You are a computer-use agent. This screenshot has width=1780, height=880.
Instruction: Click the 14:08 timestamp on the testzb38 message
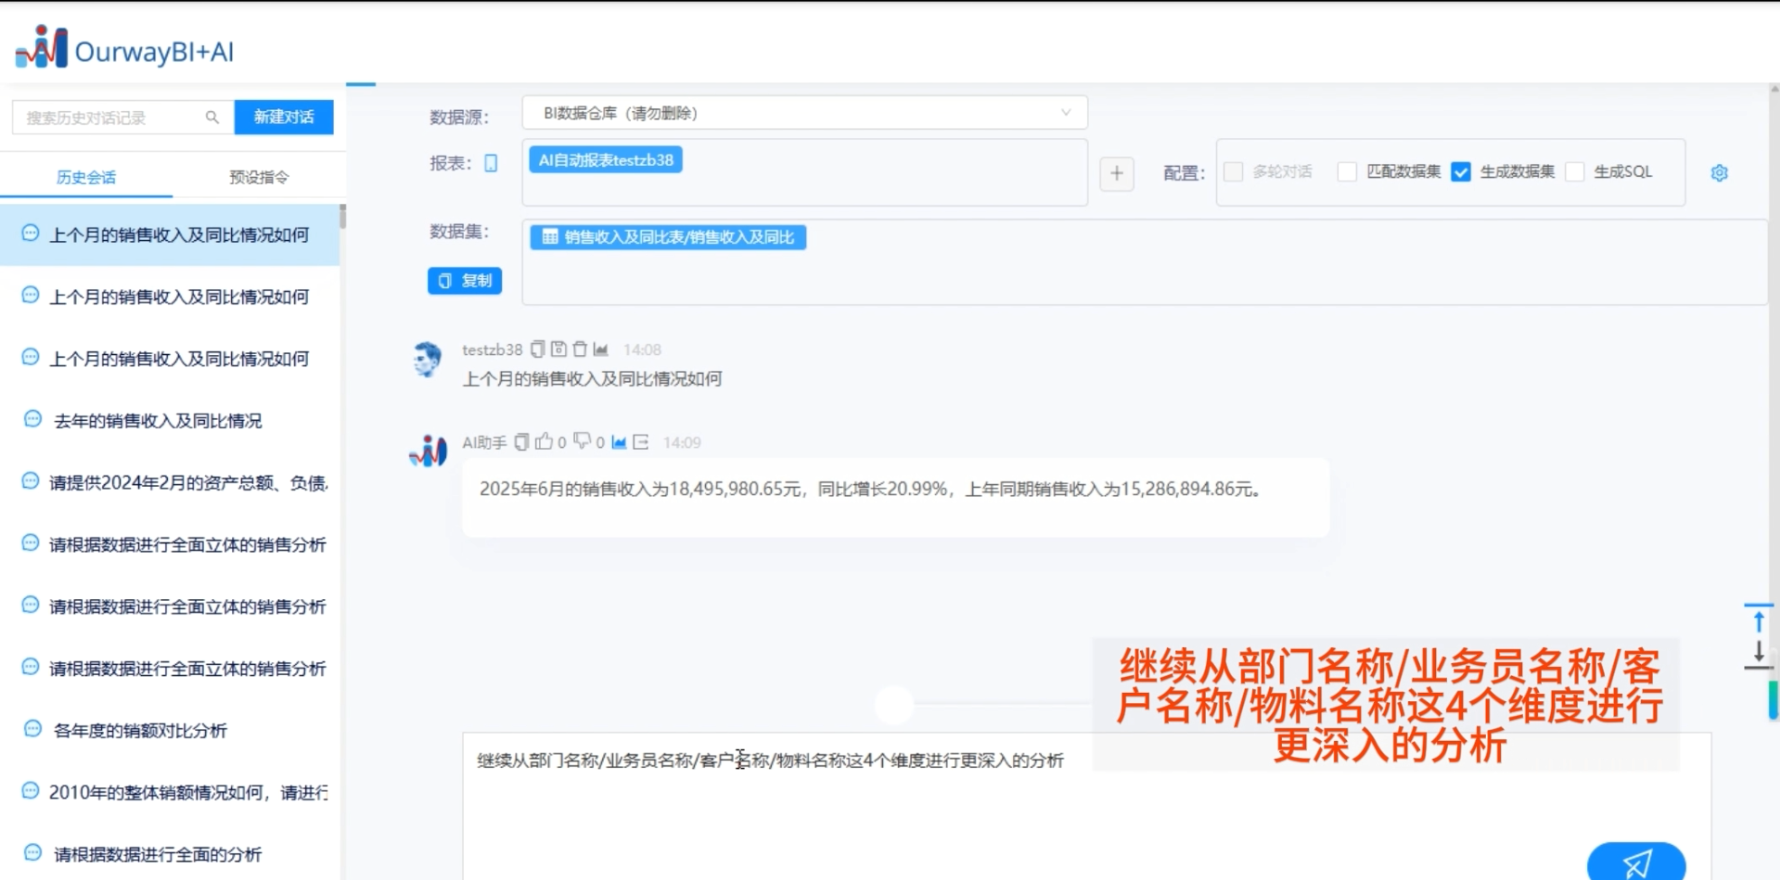[642, 350]
